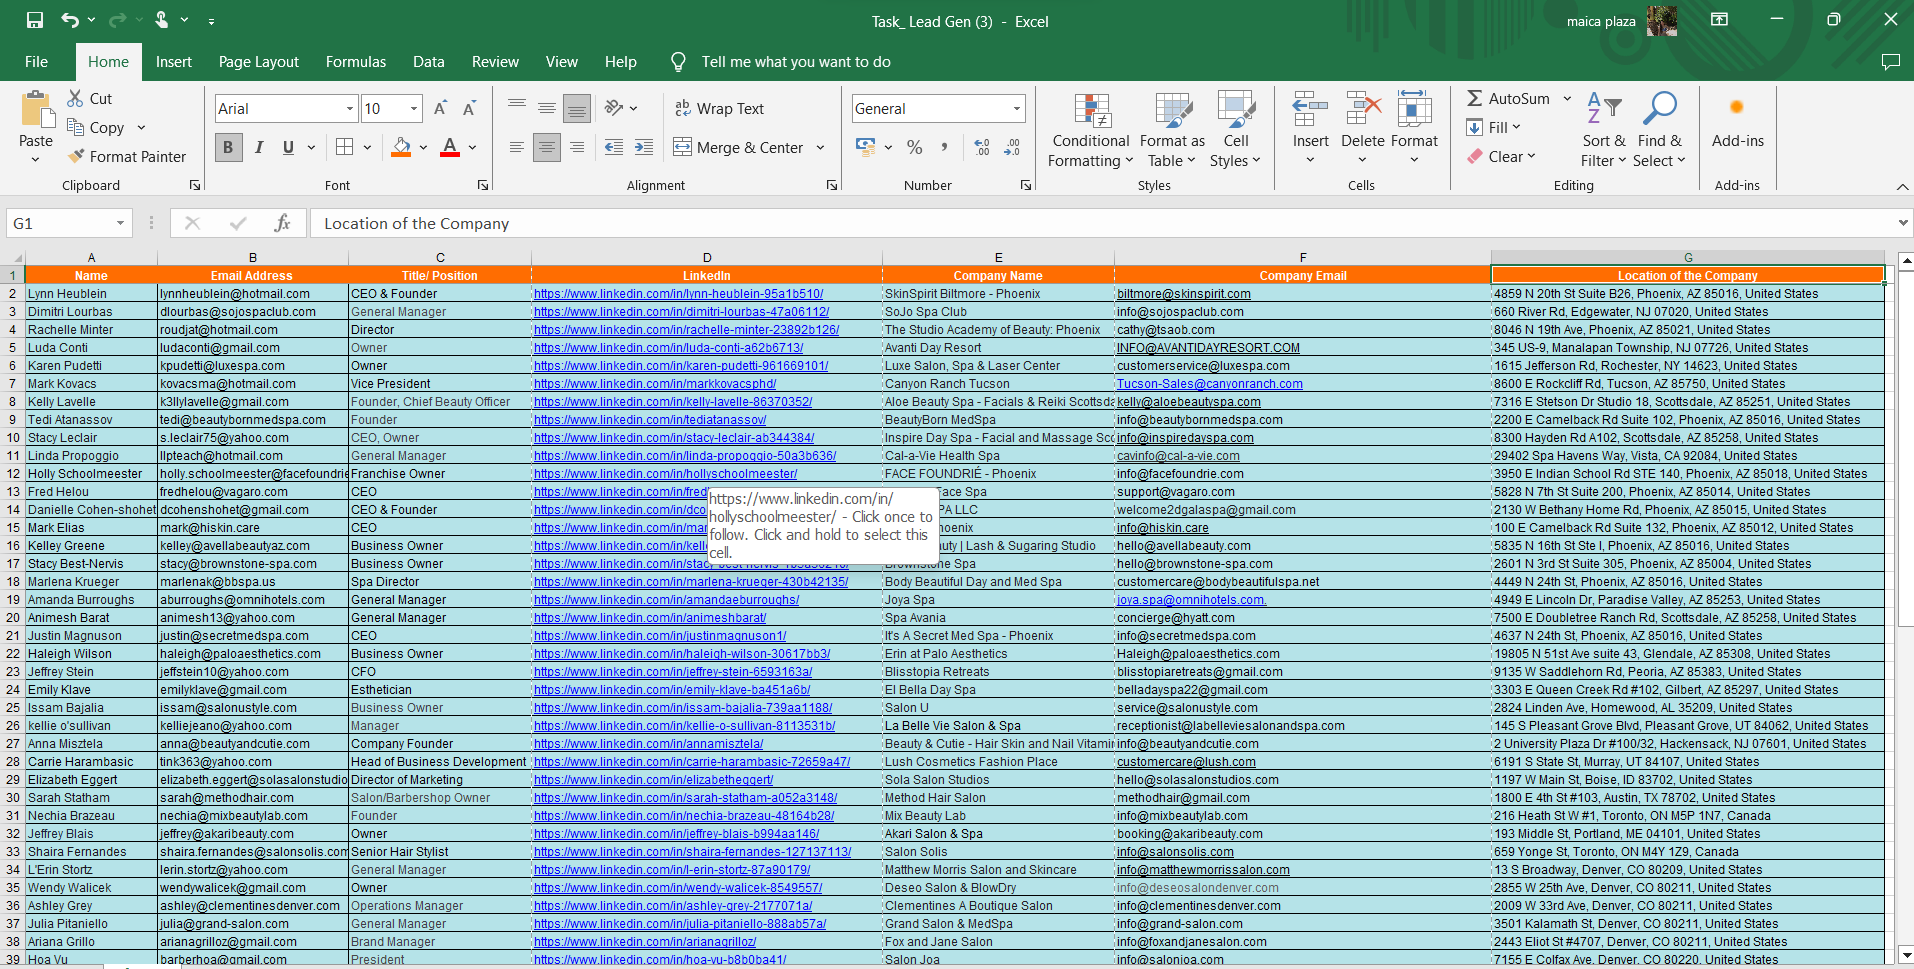Click the Undo arrow icon
Image resolution: width=1914 pixels, height=969 pixels.
(69, 20)
